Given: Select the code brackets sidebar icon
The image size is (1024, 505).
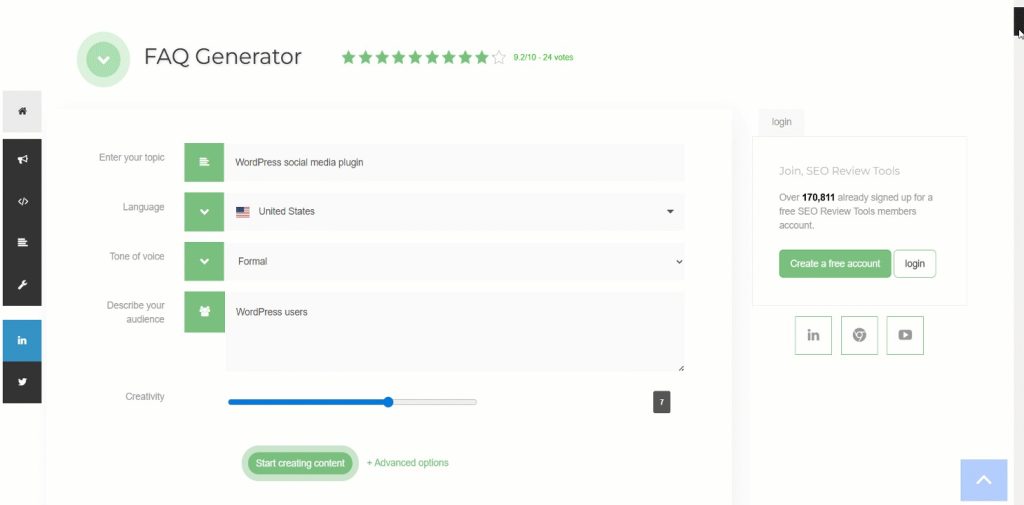Looking at the screenshot, I should click(x=22, y=201).
